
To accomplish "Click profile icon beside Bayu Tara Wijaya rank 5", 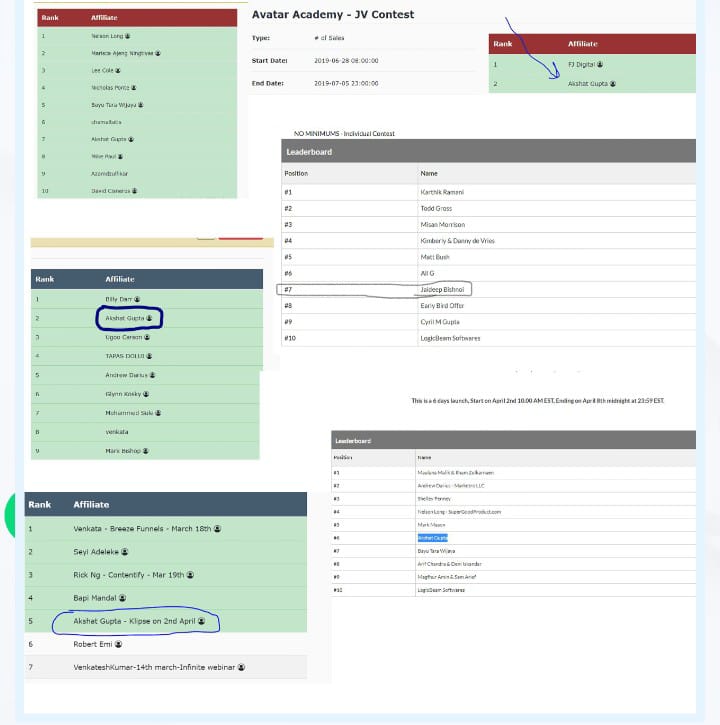I will (141, 105).
